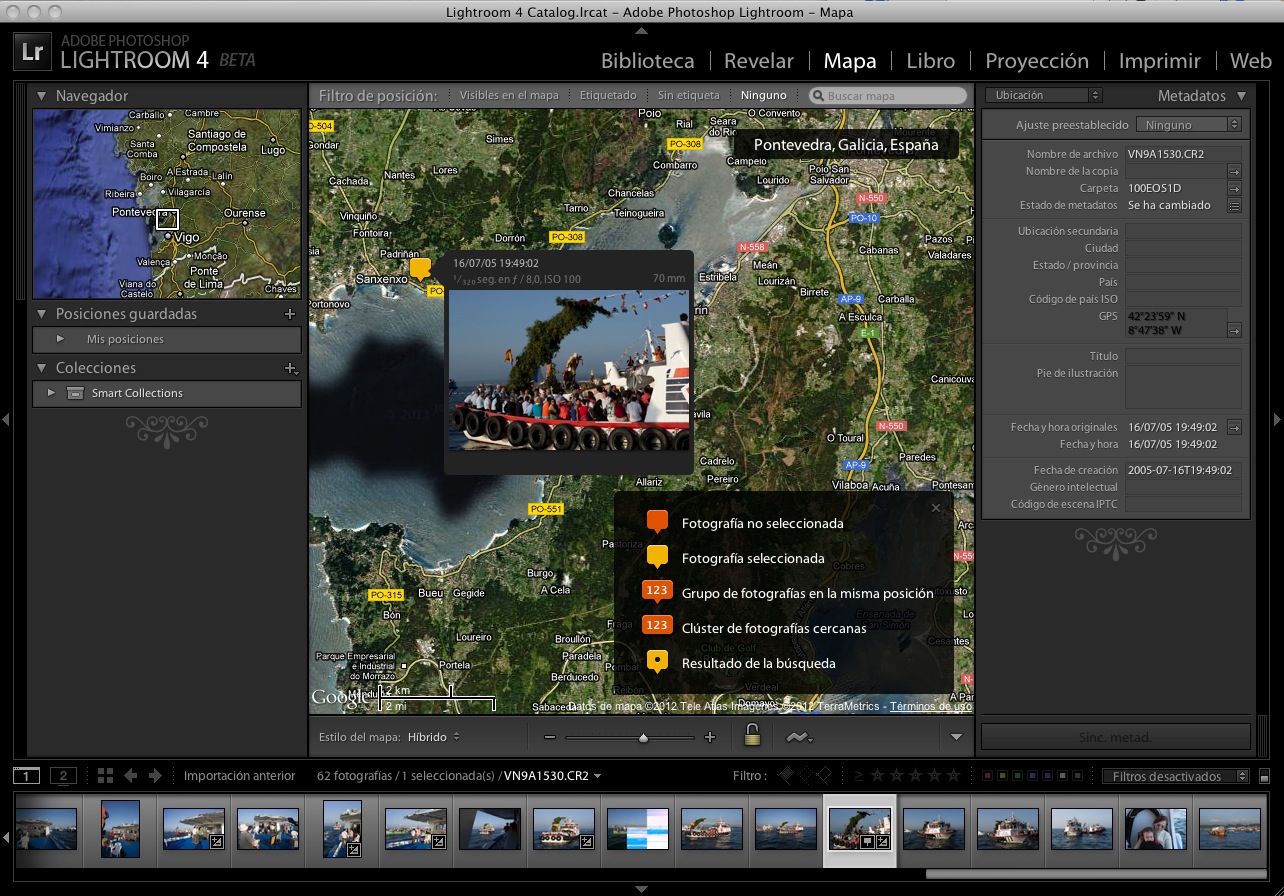Open Términos de uso link on map
1284x896 pixels.
[x=930, y=706]
